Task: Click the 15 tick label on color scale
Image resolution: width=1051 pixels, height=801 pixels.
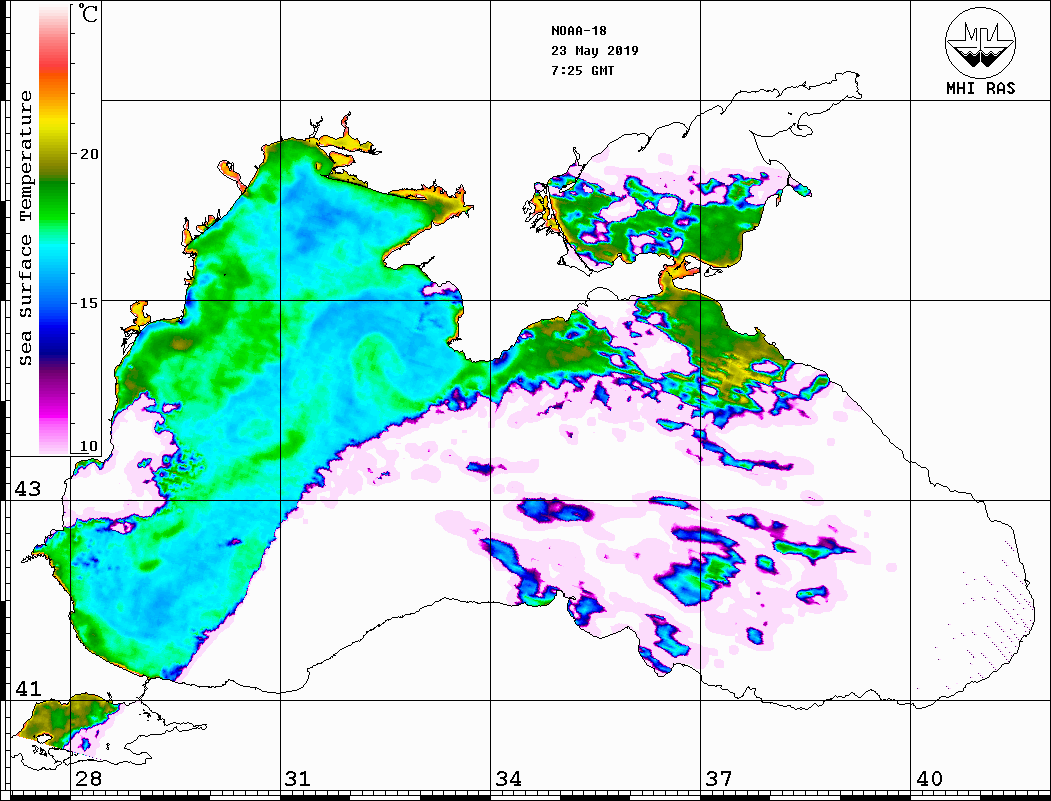Action: 88,303
